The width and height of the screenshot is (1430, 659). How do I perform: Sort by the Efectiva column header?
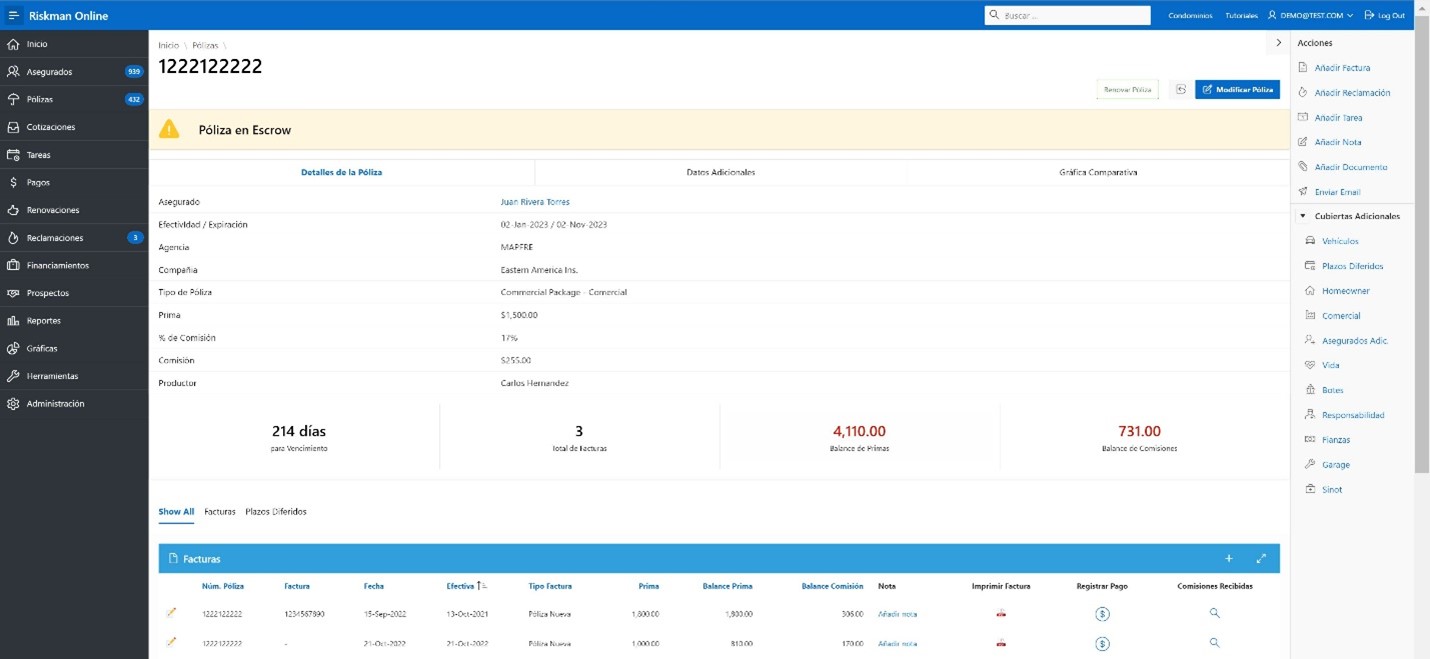point(461,586)
